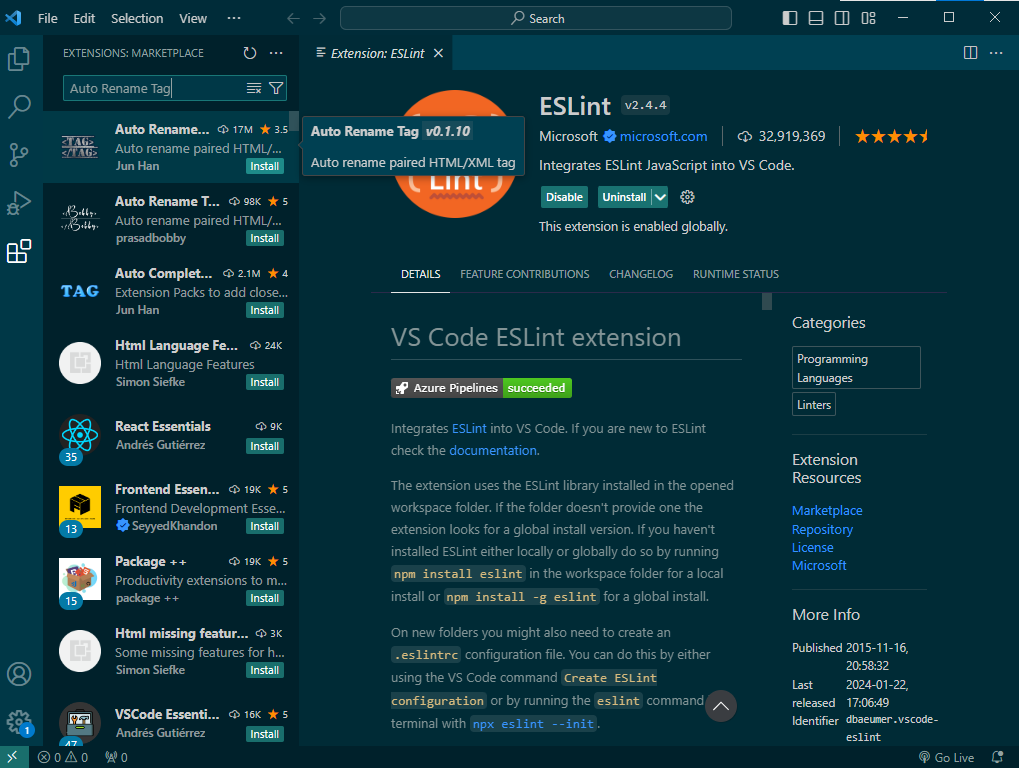The height and width of the screenshot is (768, 1019).
Task: Open the Edit menu
Action: [84, 18]
